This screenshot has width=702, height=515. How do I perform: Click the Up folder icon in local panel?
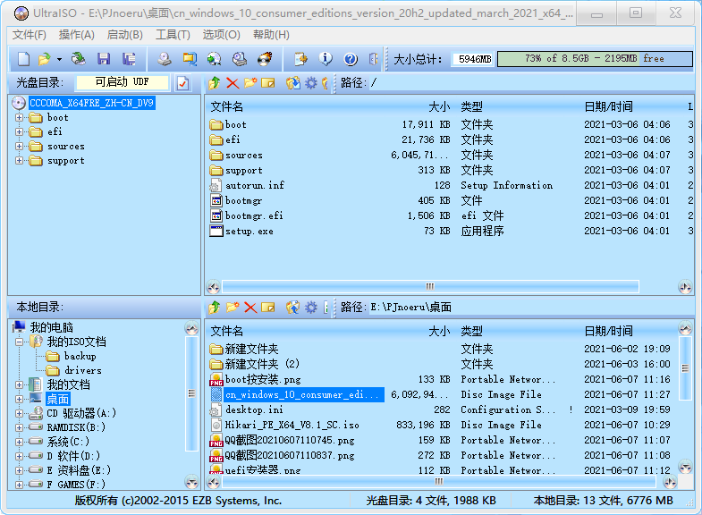pos(214,307)
